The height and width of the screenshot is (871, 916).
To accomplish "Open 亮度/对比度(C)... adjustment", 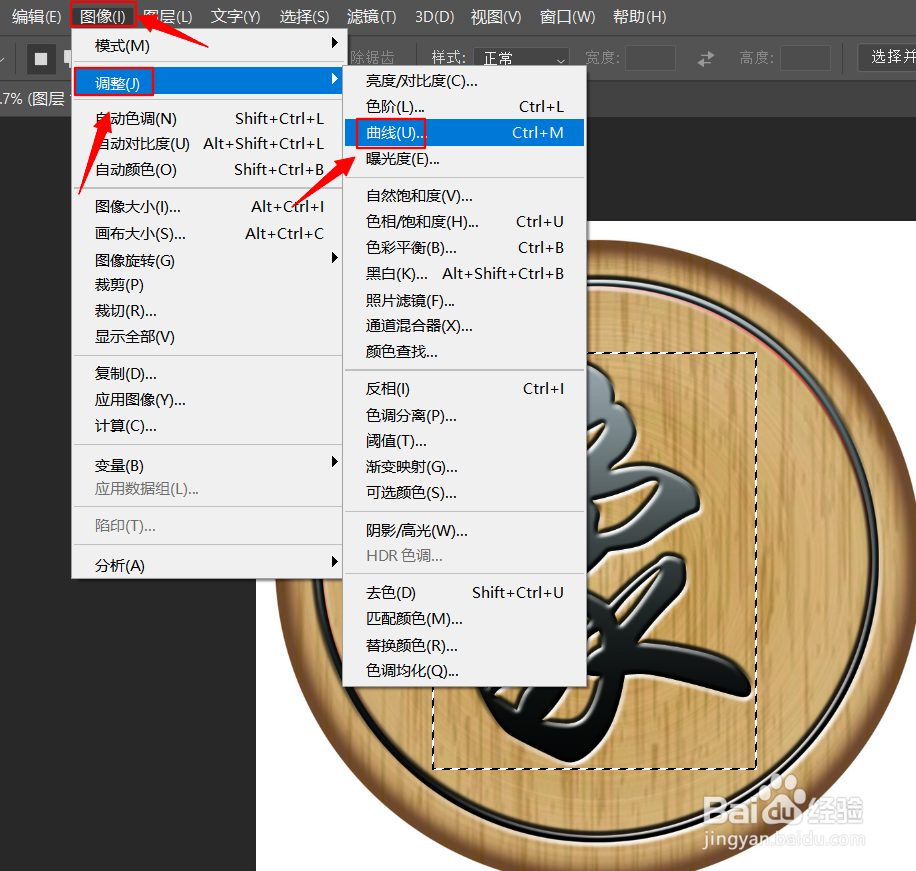I will (x=464, y=81).
